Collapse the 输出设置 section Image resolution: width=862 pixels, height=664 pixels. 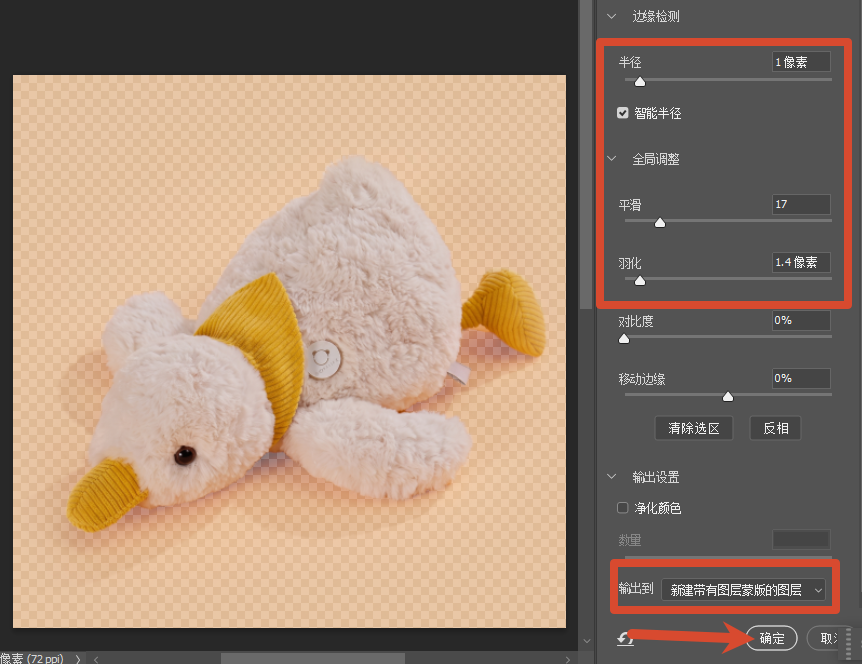611,477
